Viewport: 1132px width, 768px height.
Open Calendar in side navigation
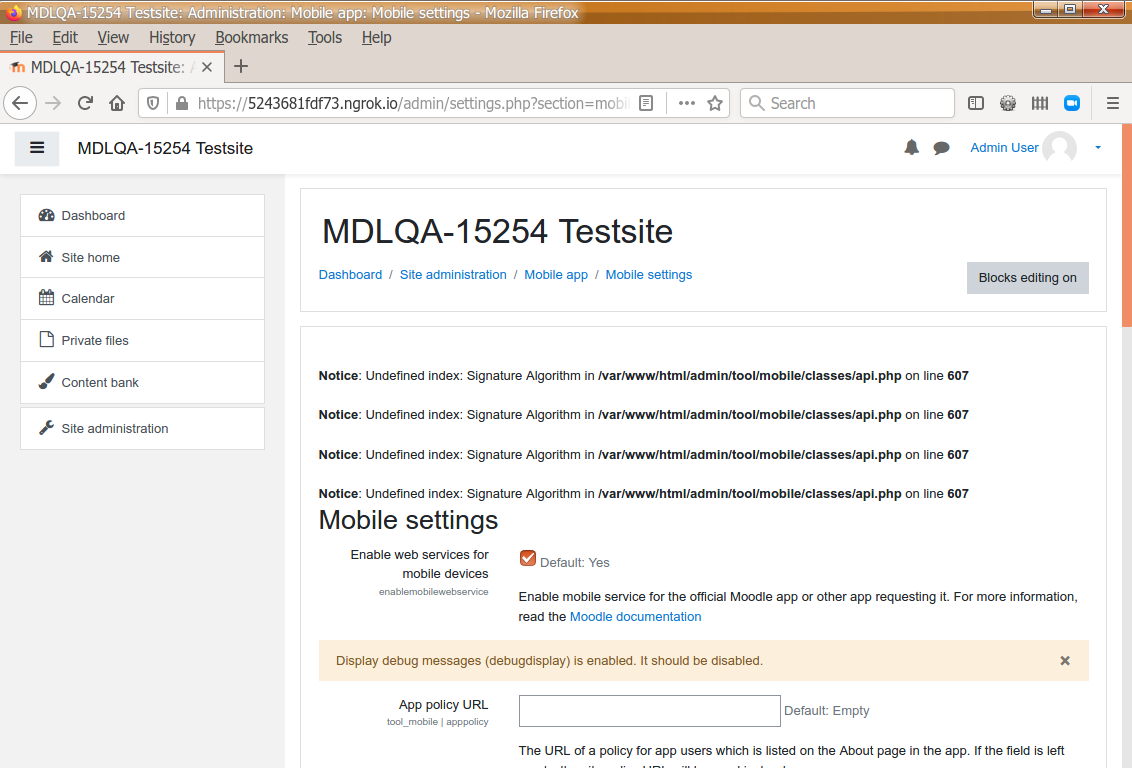pyautogui.click(x=142, y=299)
